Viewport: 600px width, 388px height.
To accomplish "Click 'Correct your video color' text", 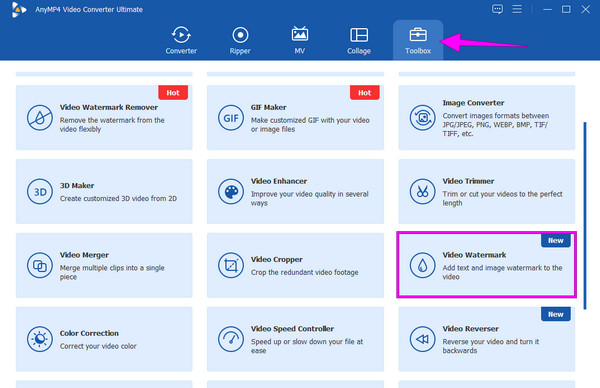I will pyautogui.click(x=98, y=346).
